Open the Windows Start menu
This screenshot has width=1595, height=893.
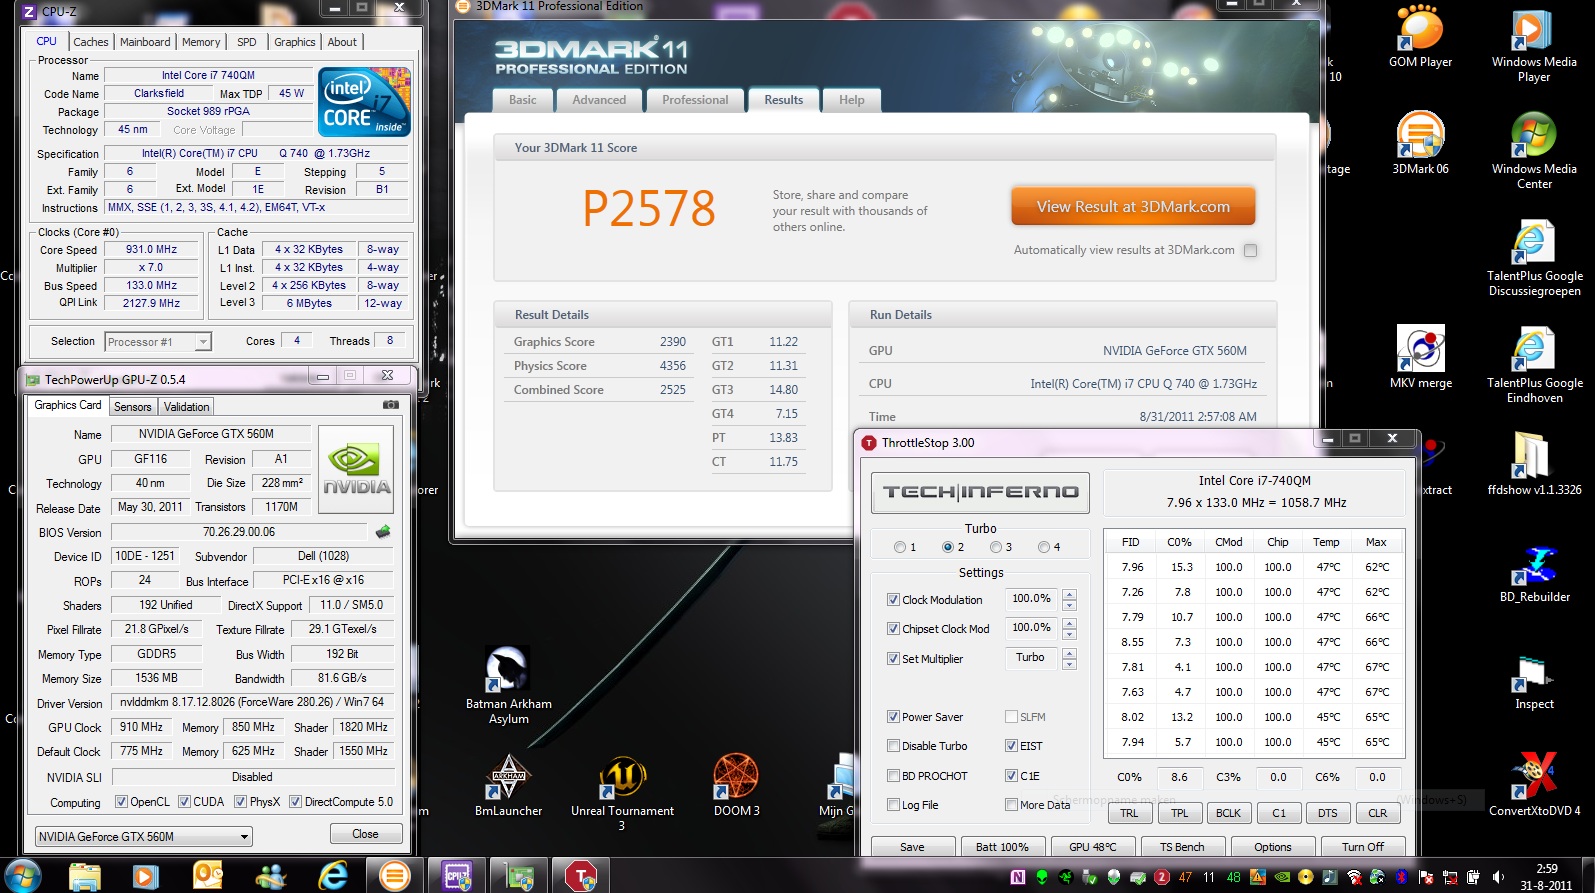22,876
